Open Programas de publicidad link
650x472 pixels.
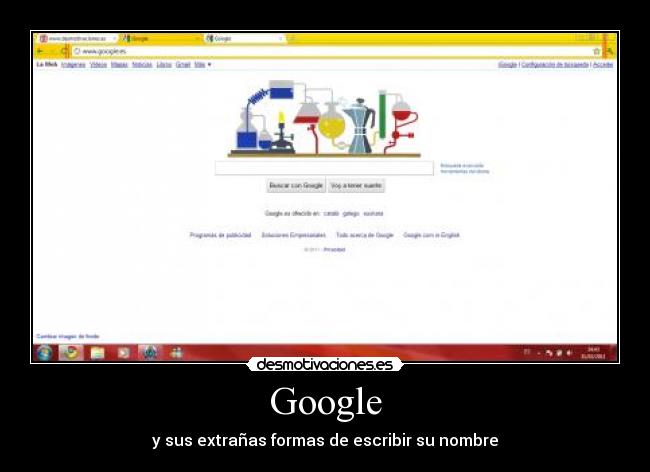click(221, 235)
